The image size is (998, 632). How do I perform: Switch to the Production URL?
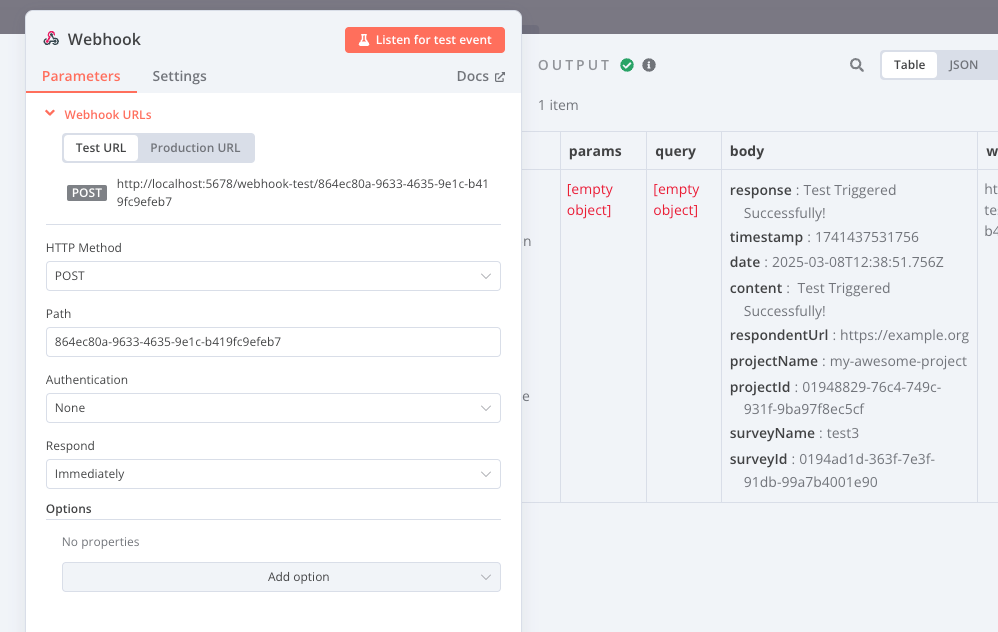[195, 147]
